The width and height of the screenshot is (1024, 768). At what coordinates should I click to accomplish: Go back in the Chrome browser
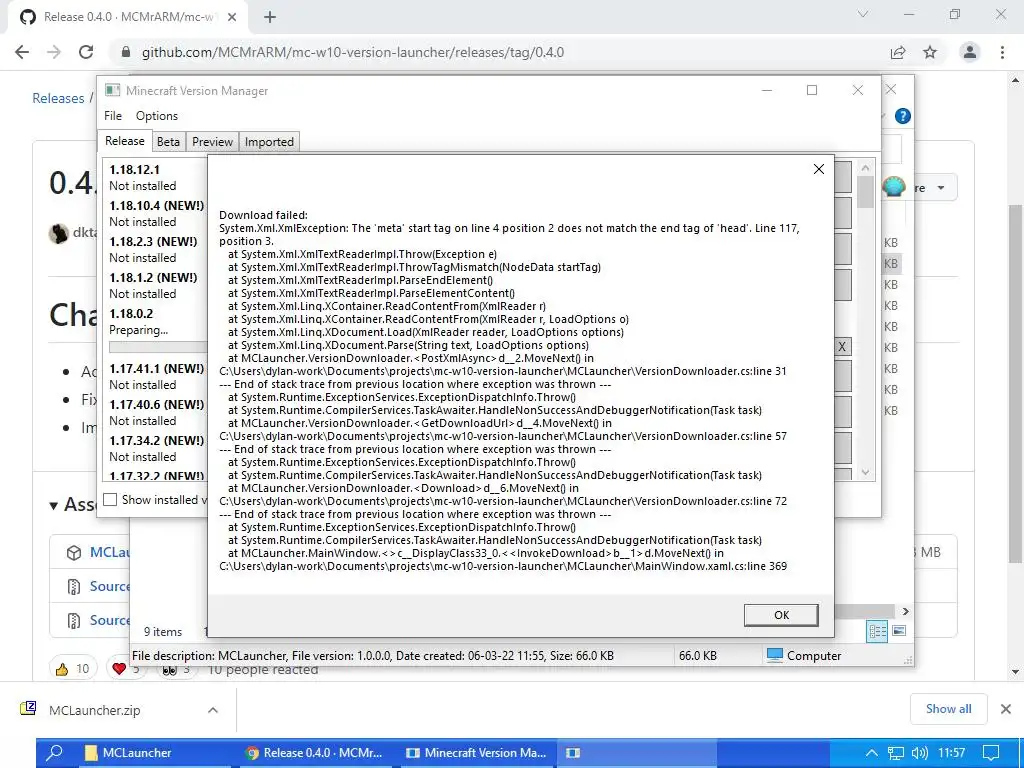(22, 52)
